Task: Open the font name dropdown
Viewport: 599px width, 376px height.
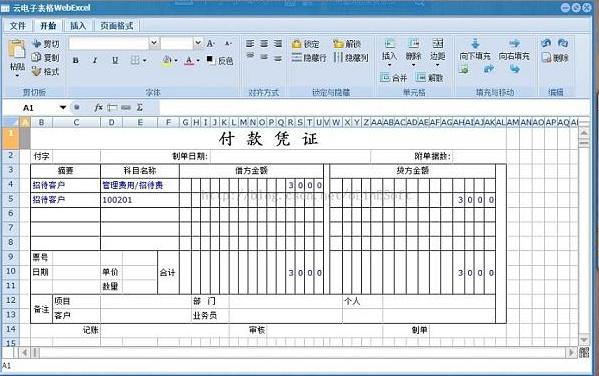Action: tap(154, 43)
